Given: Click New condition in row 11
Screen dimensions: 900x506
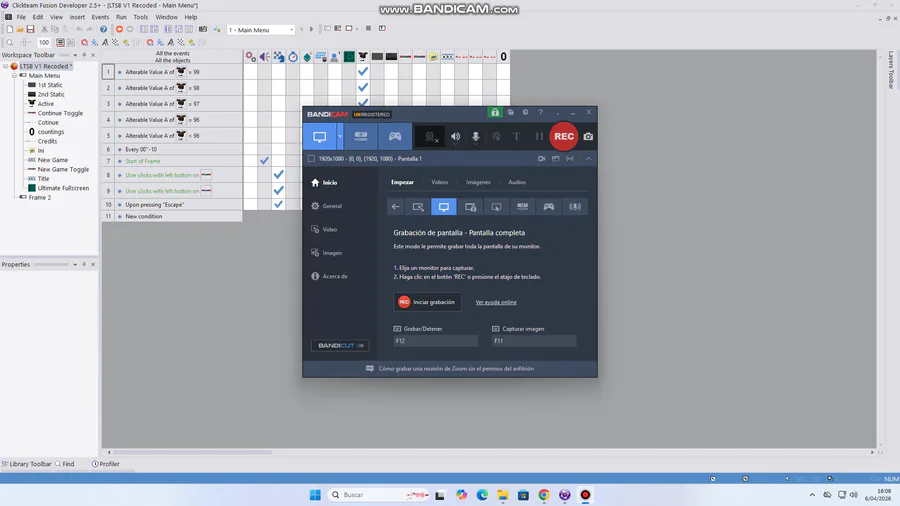Looking at the screenshot, I should point(143,217).
